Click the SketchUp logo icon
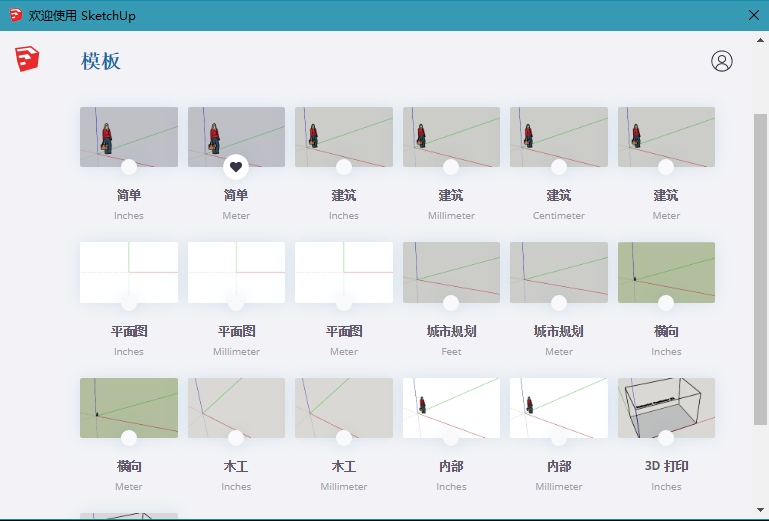 [27, 60]
